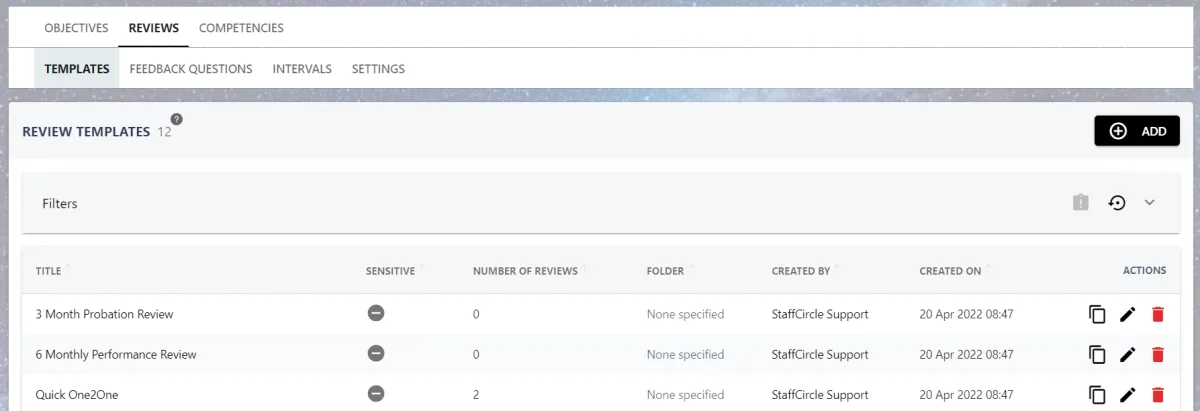Duplicate the 6 Monthly Performance Review template
1200x411 pixels.
click(x=1097, y=354)
